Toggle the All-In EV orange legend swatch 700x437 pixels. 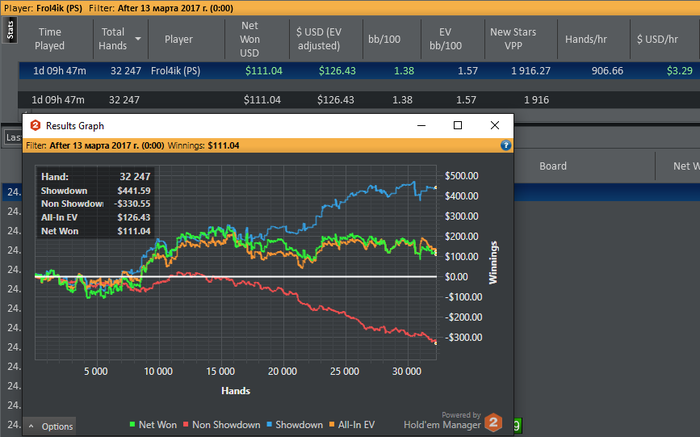pos(332,424)
